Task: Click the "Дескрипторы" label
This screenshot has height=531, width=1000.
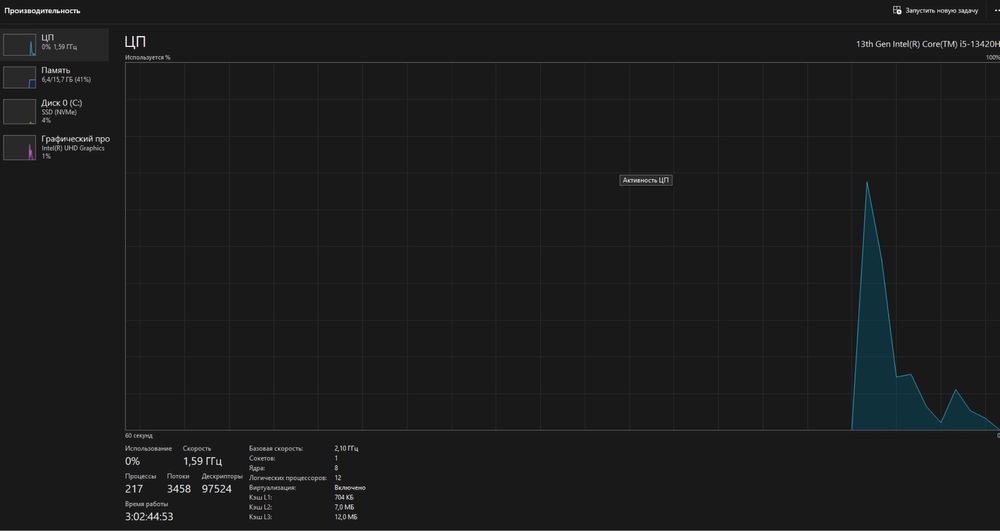Action: click(222, 476)
